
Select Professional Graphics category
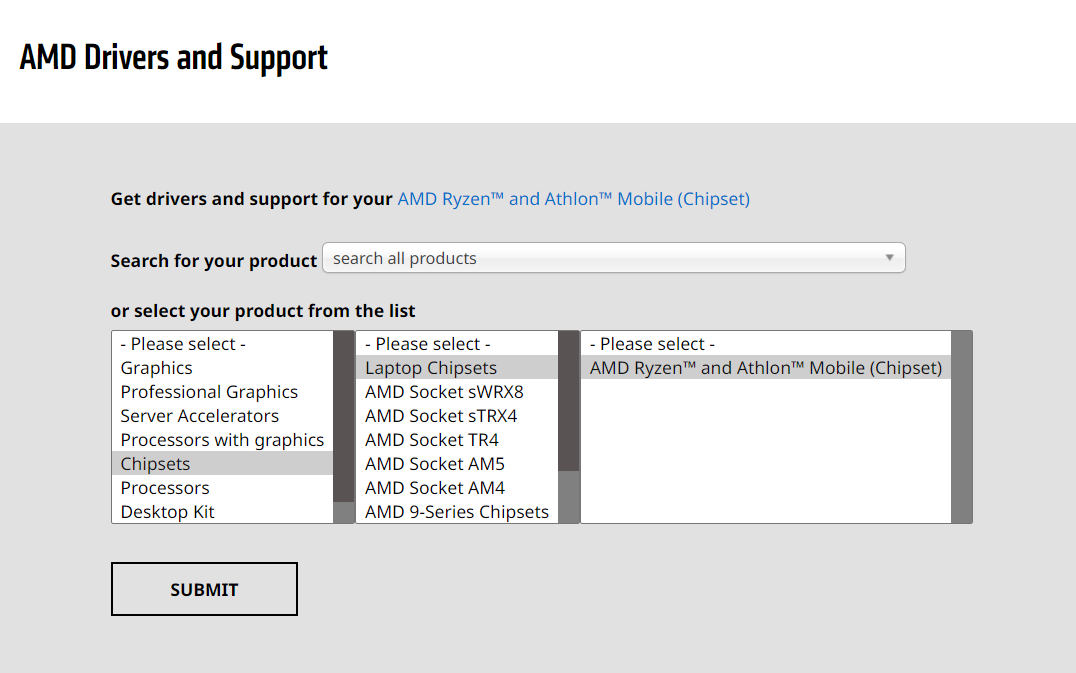coord(209,392)
